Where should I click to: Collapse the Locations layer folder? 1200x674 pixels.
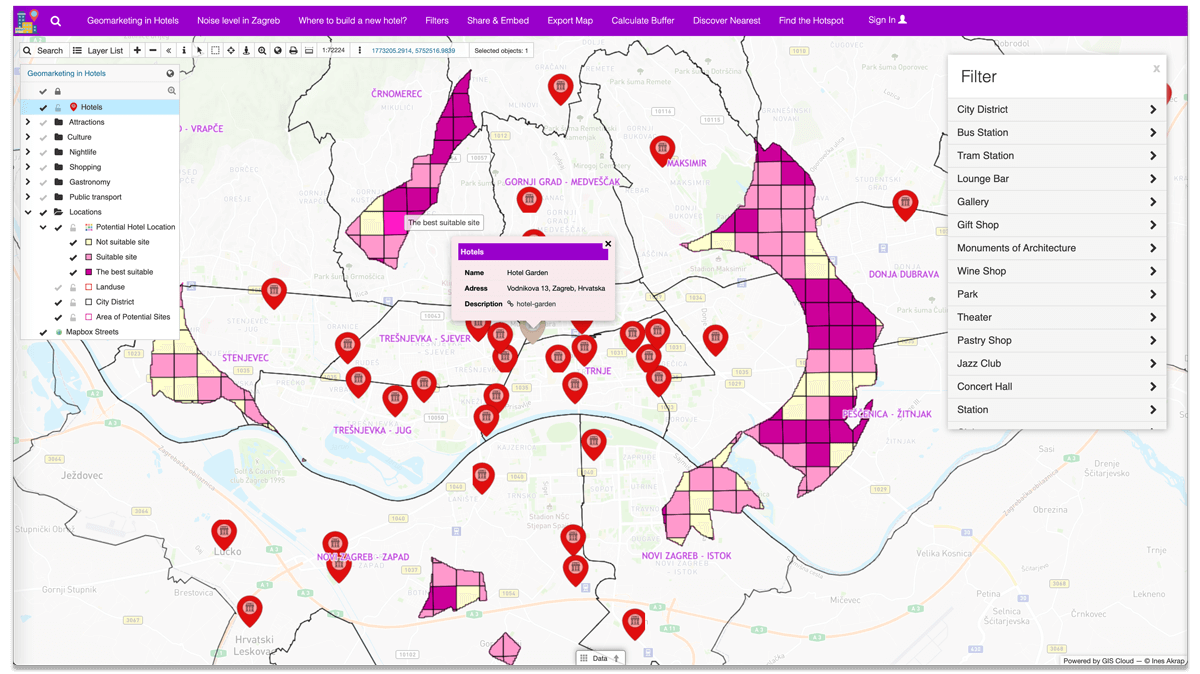click(x=28, y=212)
